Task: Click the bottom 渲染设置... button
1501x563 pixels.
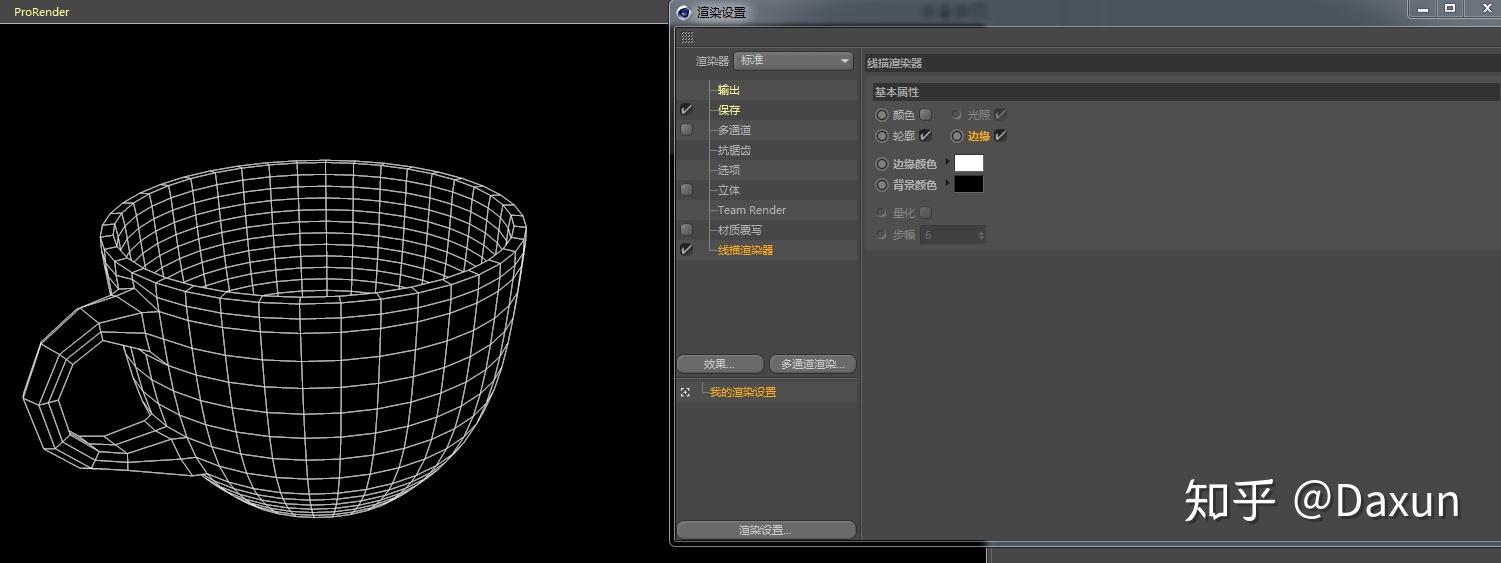Action: point(766,530)
